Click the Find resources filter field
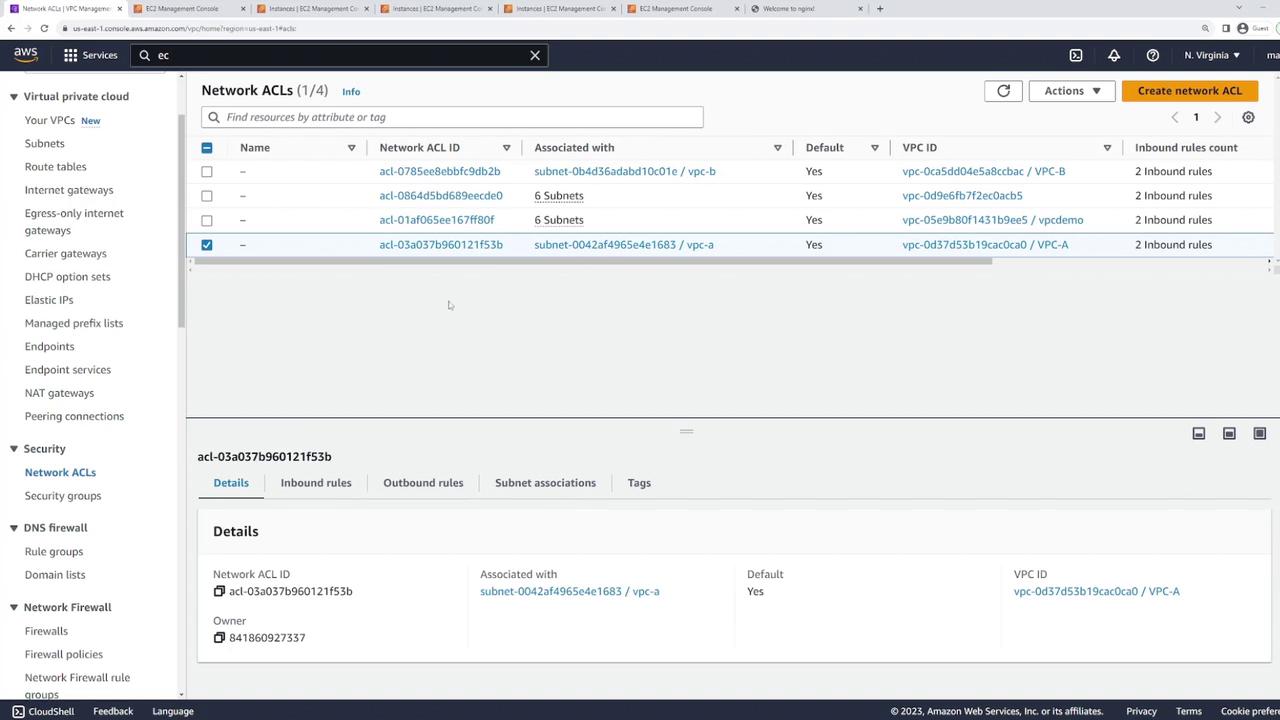This screenshot has width=1280, height=720. pos(452,118)
